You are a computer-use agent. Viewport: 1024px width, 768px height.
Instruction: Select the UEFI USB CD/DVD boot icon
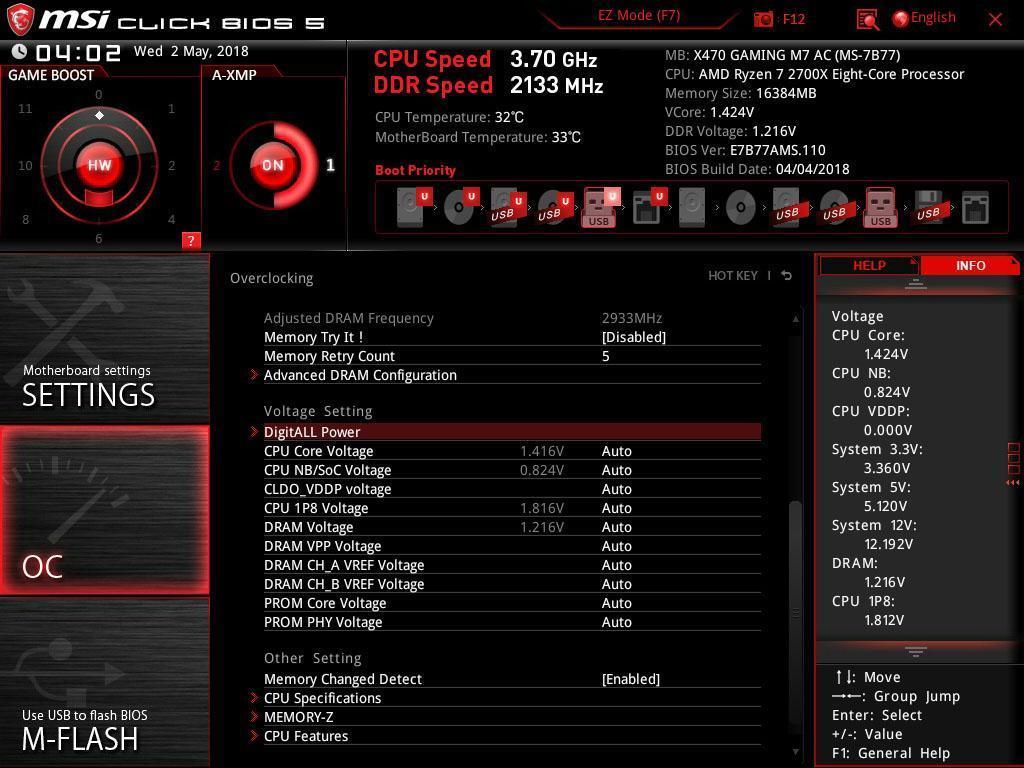[554, 207]
